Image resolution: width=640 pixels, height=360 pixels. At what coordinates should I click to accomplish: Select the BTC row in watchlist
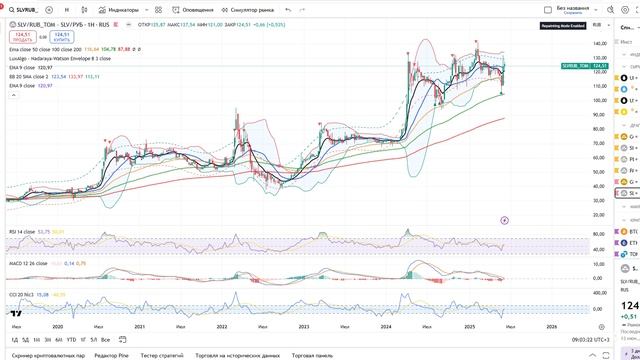pos(627,231)
